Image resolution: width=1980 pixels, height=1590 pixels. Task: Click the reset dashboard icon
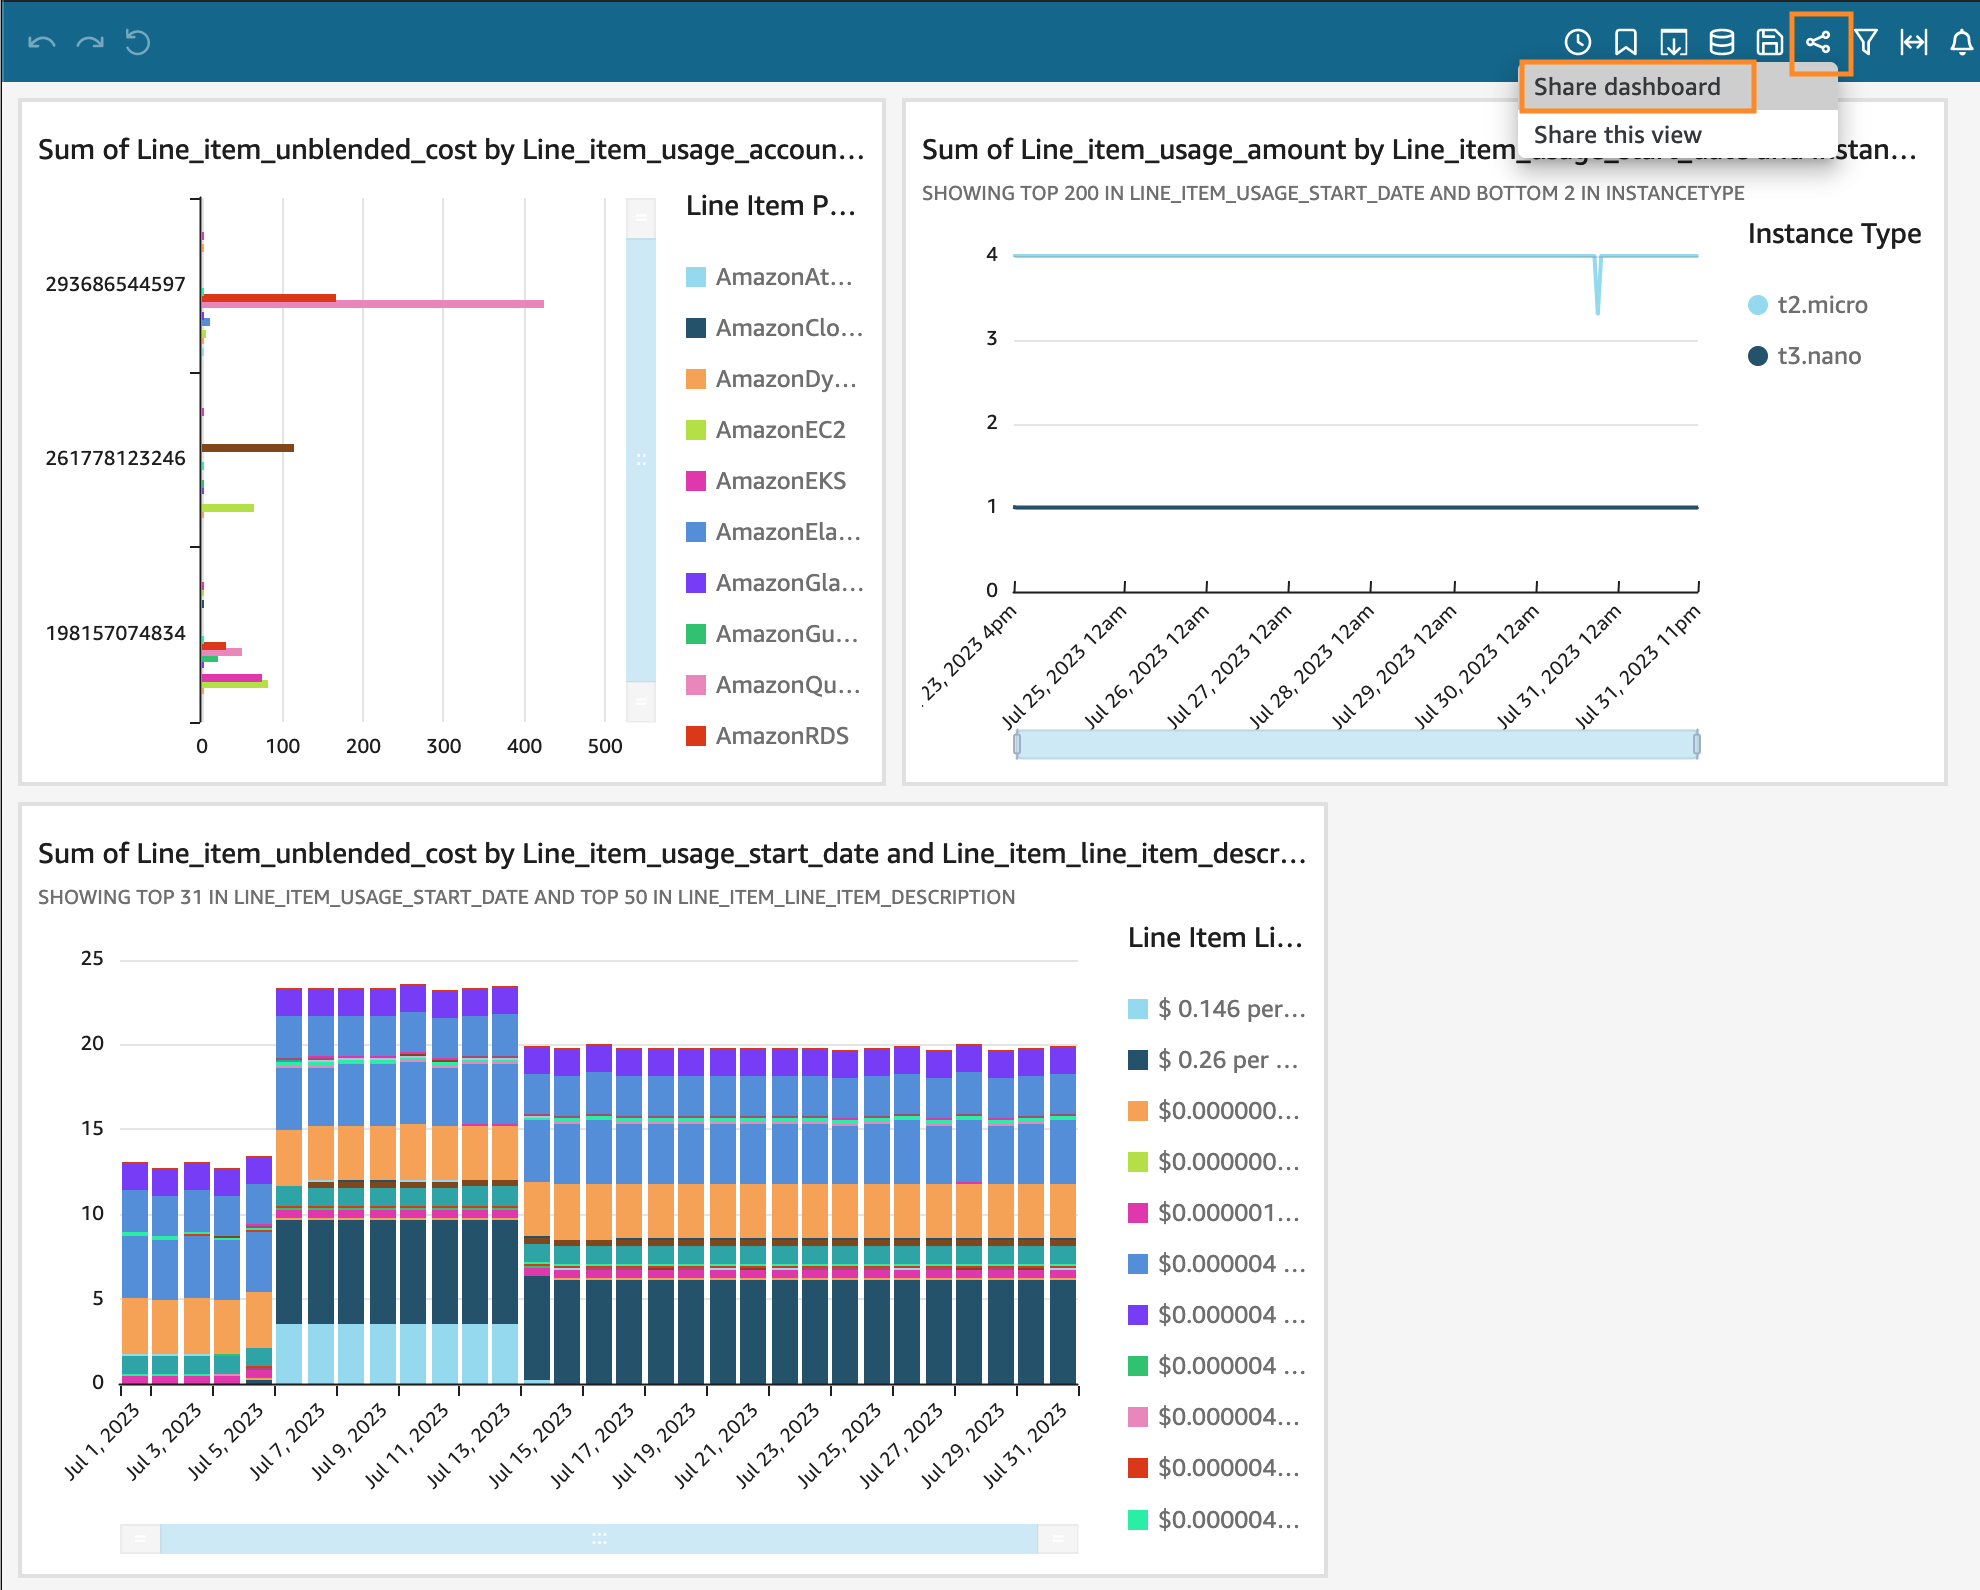[138, 42]
